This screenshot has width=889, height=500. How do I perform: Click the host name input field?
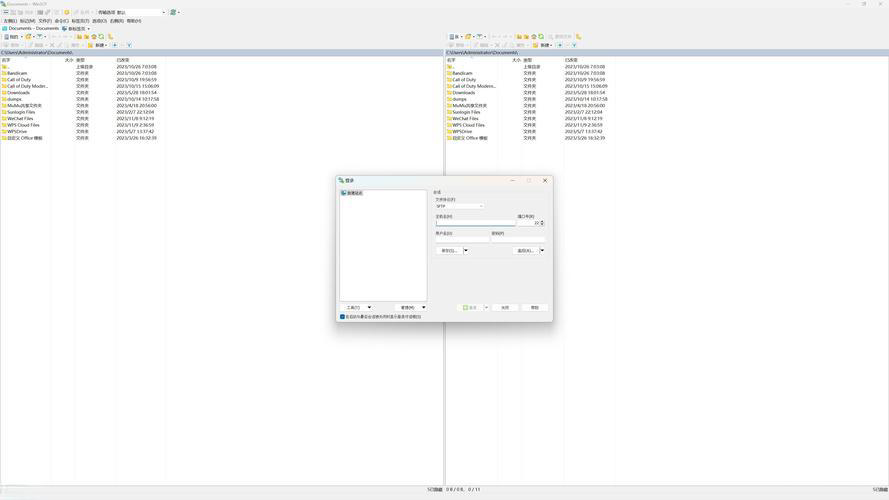point(474,223)
